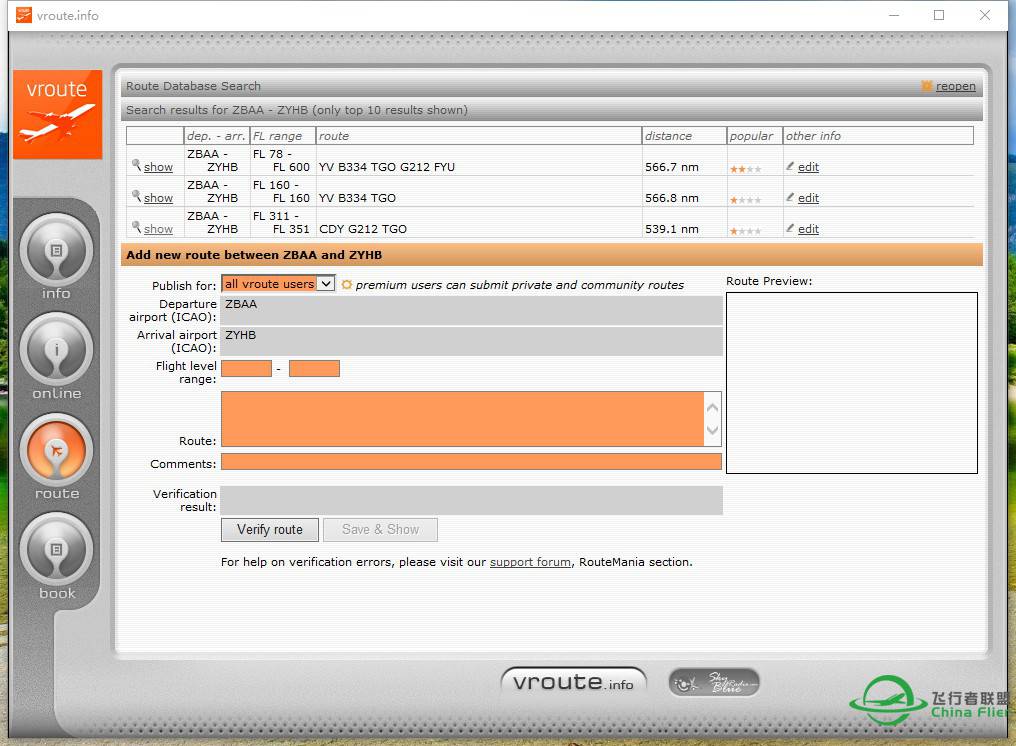Click the Verify route button
This screenshot has width=1016, height=746.
tap(270, 530)
